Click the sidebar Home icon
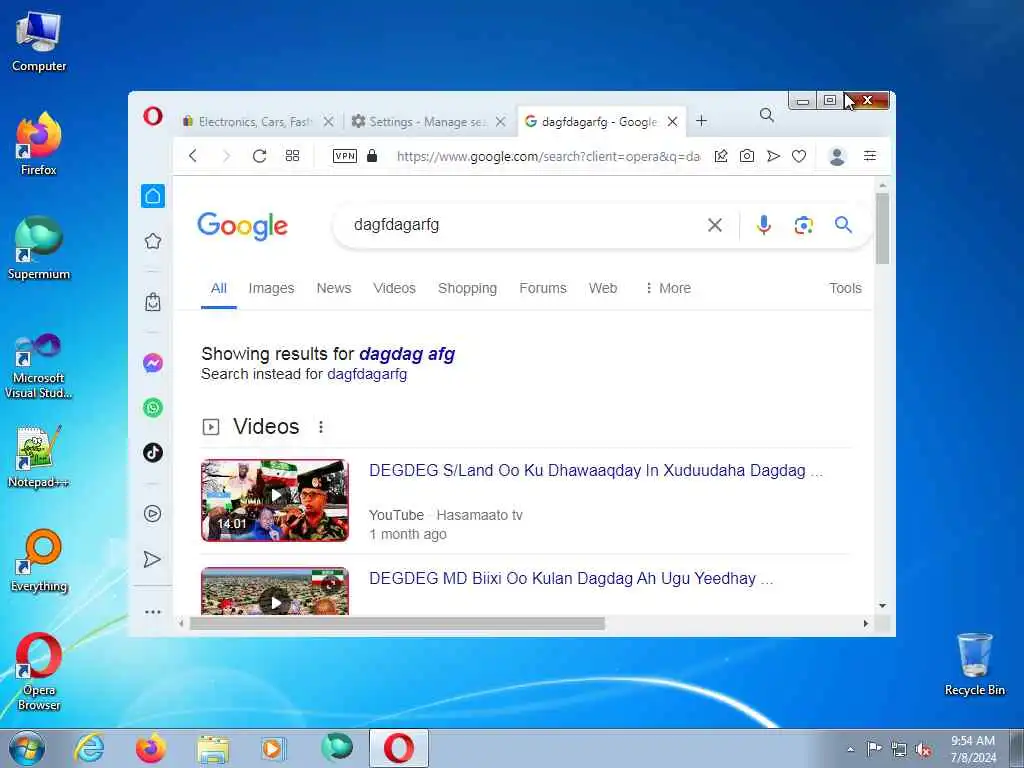1024x768 pixels. tap(153, 196)
